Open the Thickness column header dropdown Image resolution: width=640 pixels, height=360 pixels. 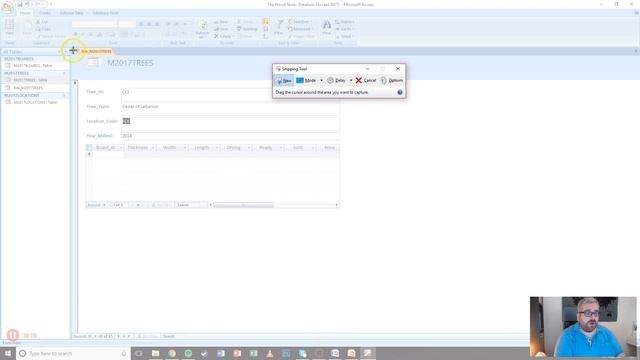(x=153, y=148)
